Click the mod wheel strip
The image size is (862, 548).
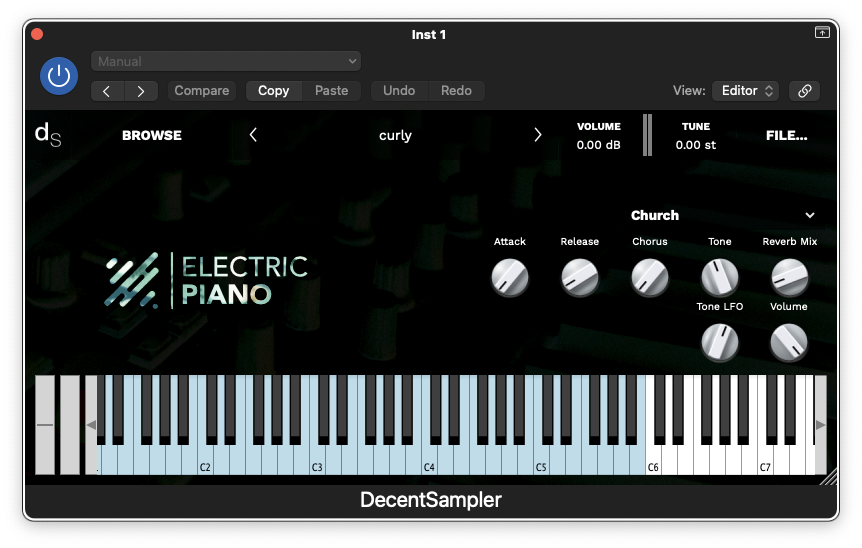[x=70, y=425]
